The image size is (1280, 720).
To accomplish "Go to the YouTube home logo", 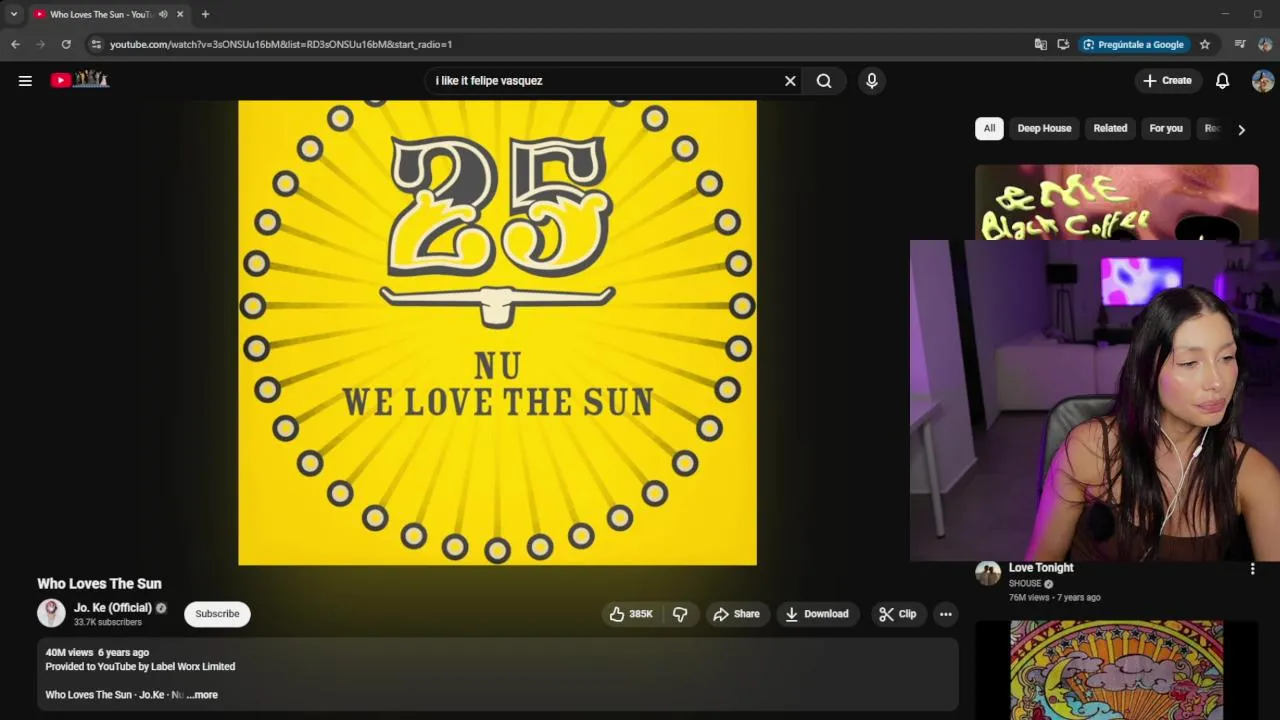I will tap(80, 80).
